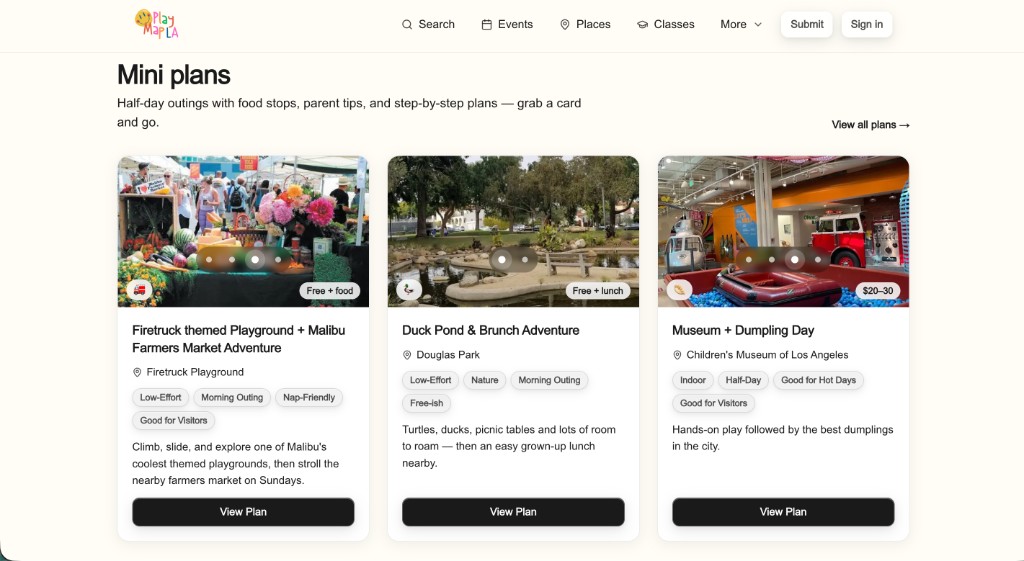Open Duck Pond & Brunch Adventure title
The width and height of the screenshot is (1024, 561).
(x=490, y=330)
